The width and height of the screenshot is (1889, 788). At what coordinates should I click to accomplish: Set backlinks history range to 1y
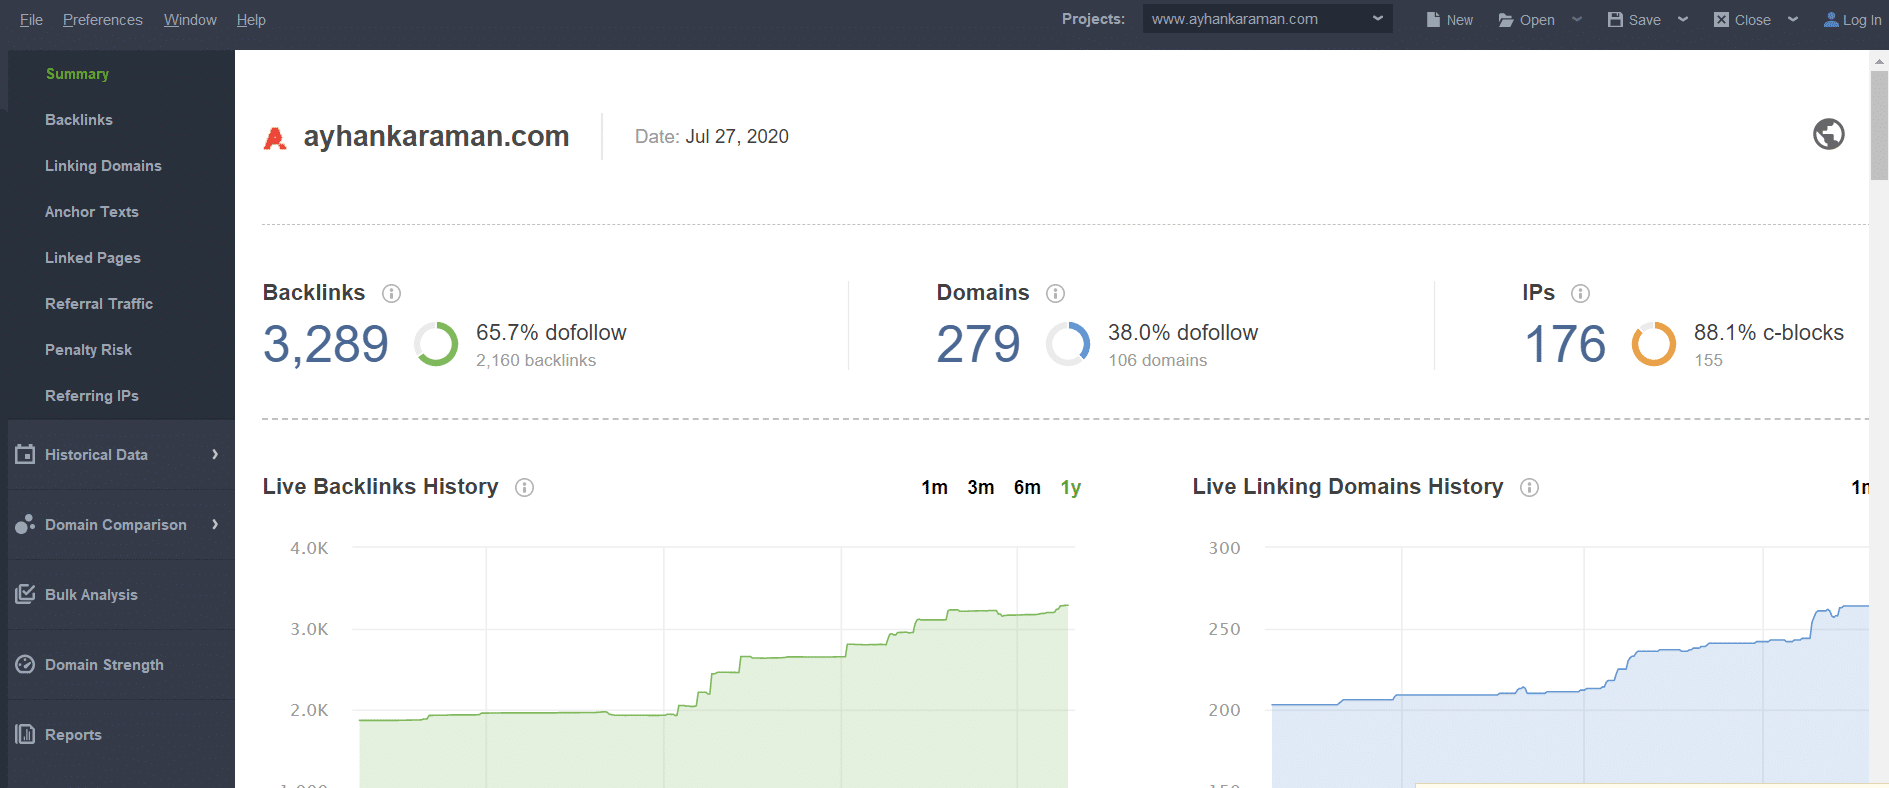click(1071, 487)
